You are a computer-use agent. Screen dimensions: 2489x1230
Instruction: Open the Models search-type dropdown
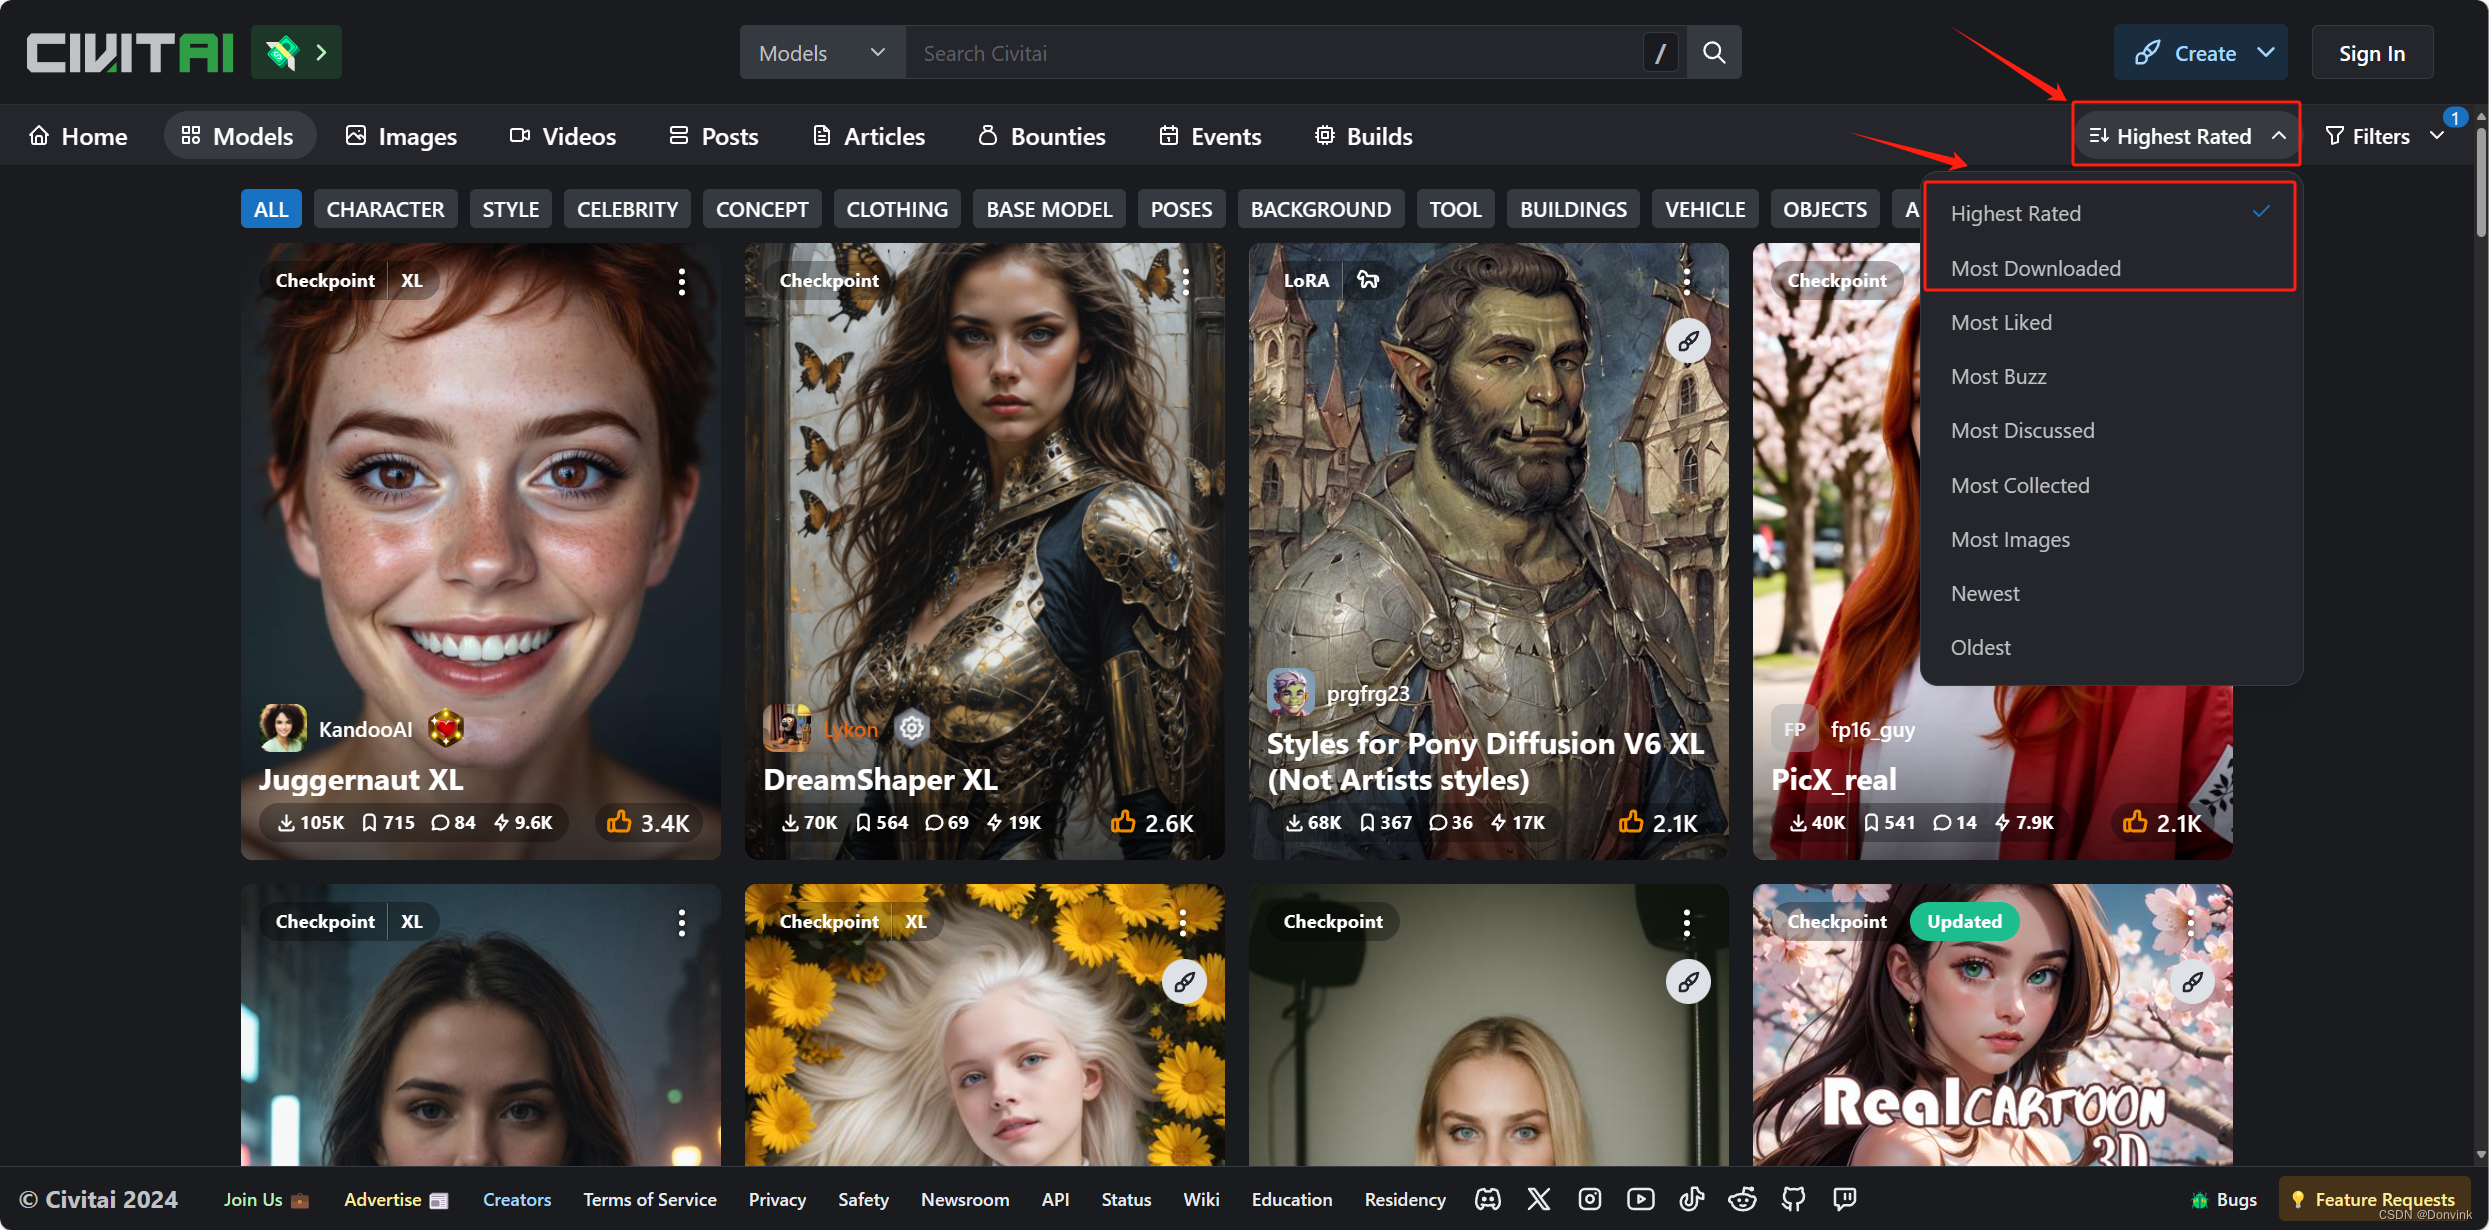coord(822,53)
